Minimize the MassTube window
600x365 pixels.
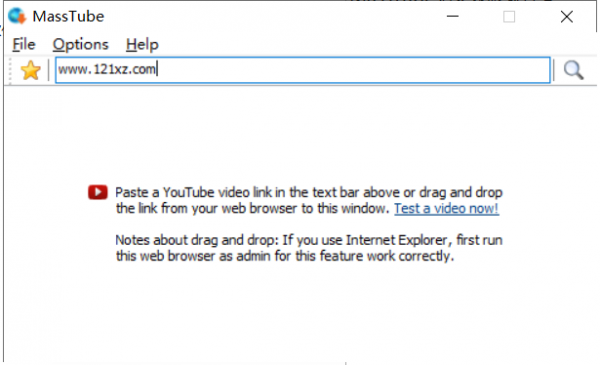(452, 16)
